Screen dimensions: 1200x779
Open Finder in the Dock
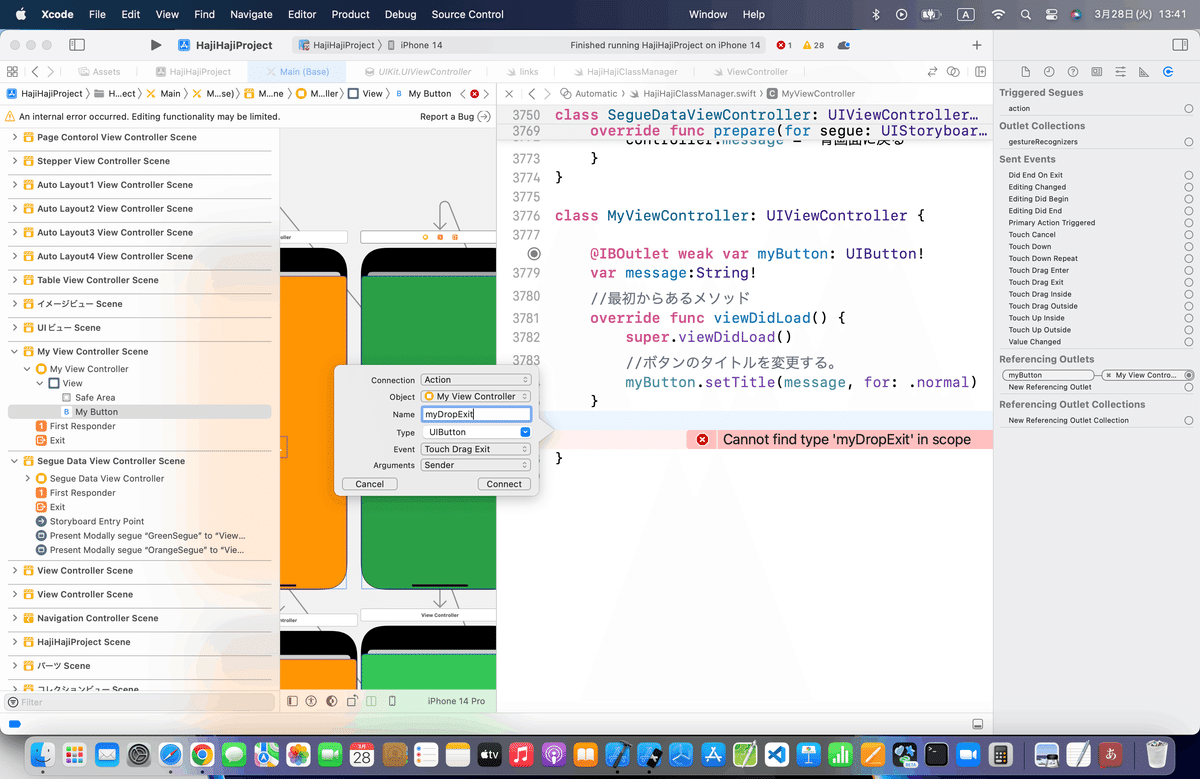coord(41,753)
